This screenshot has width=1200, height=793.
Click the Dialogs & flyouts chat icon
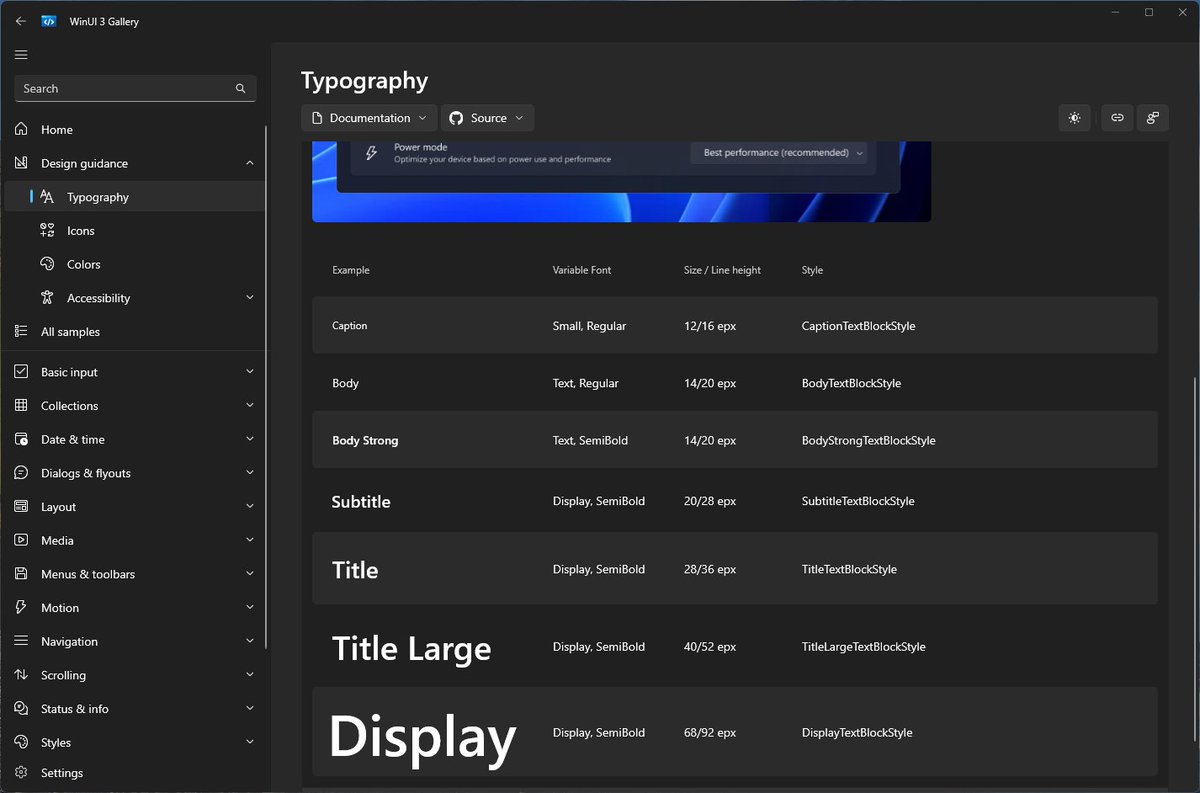(21, 473)
